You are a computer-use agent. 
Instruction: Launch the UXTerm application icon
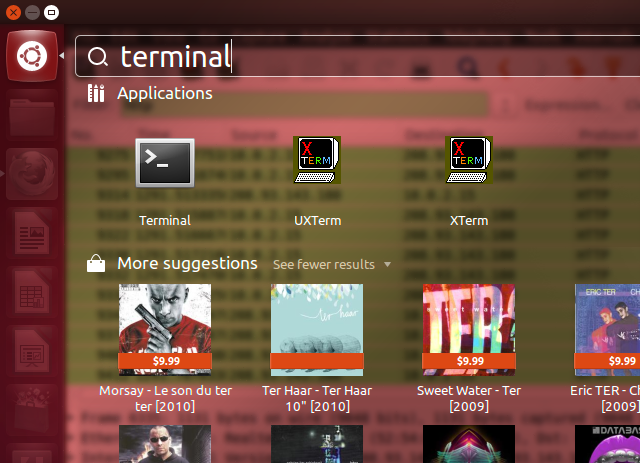(x=317, y=160)
